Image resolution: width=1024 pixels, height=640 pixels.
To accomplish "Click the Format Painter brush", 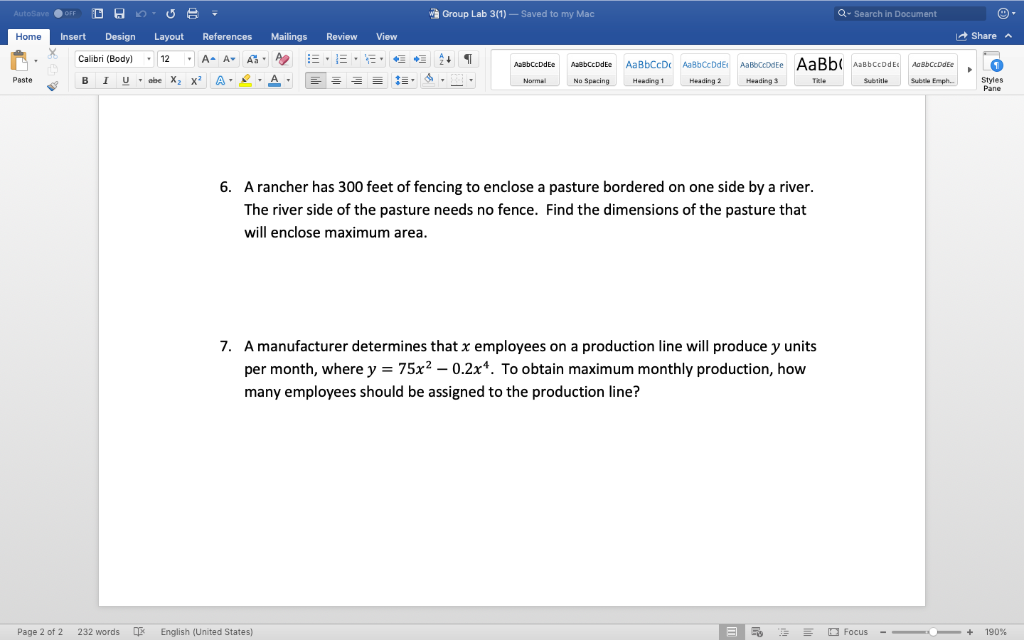I will [x=53, y=86].
